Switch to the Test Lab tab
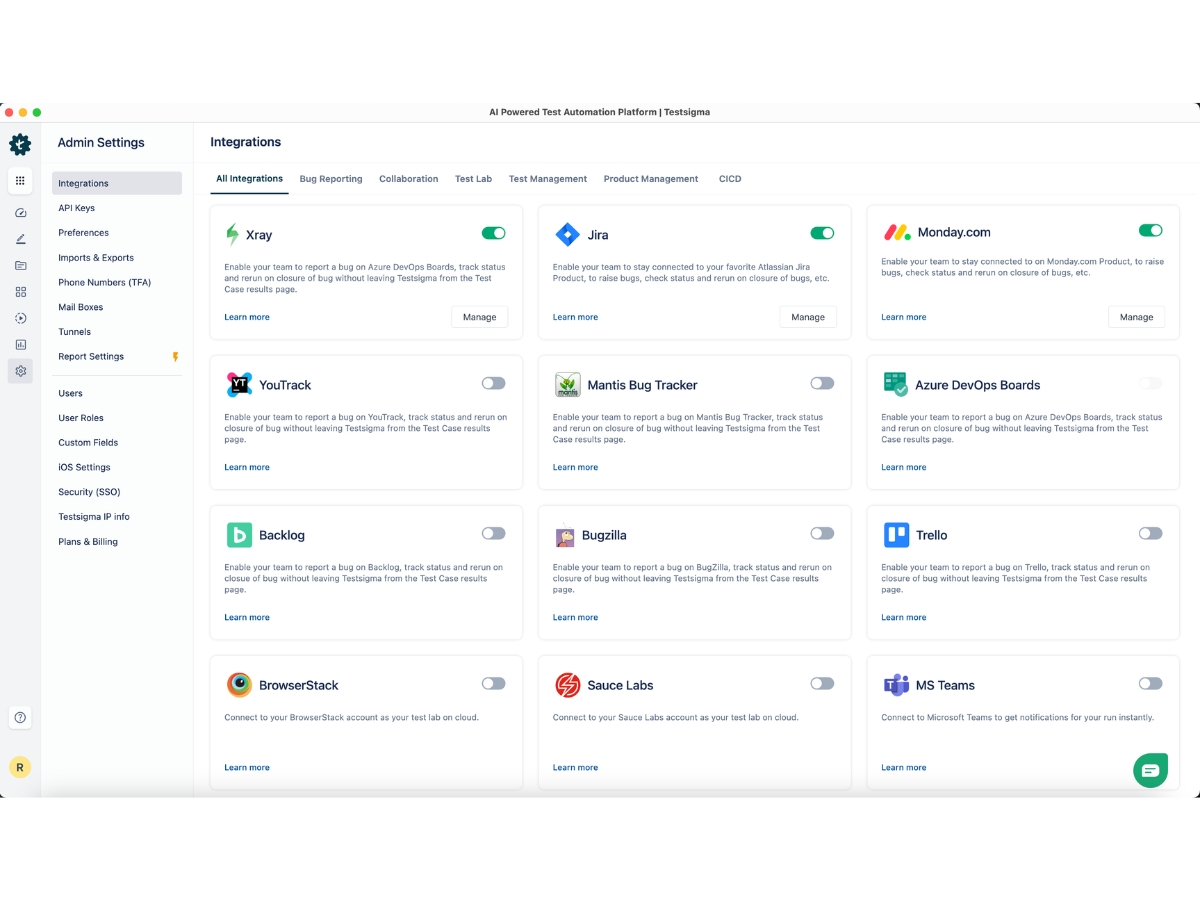 point(474,179)
